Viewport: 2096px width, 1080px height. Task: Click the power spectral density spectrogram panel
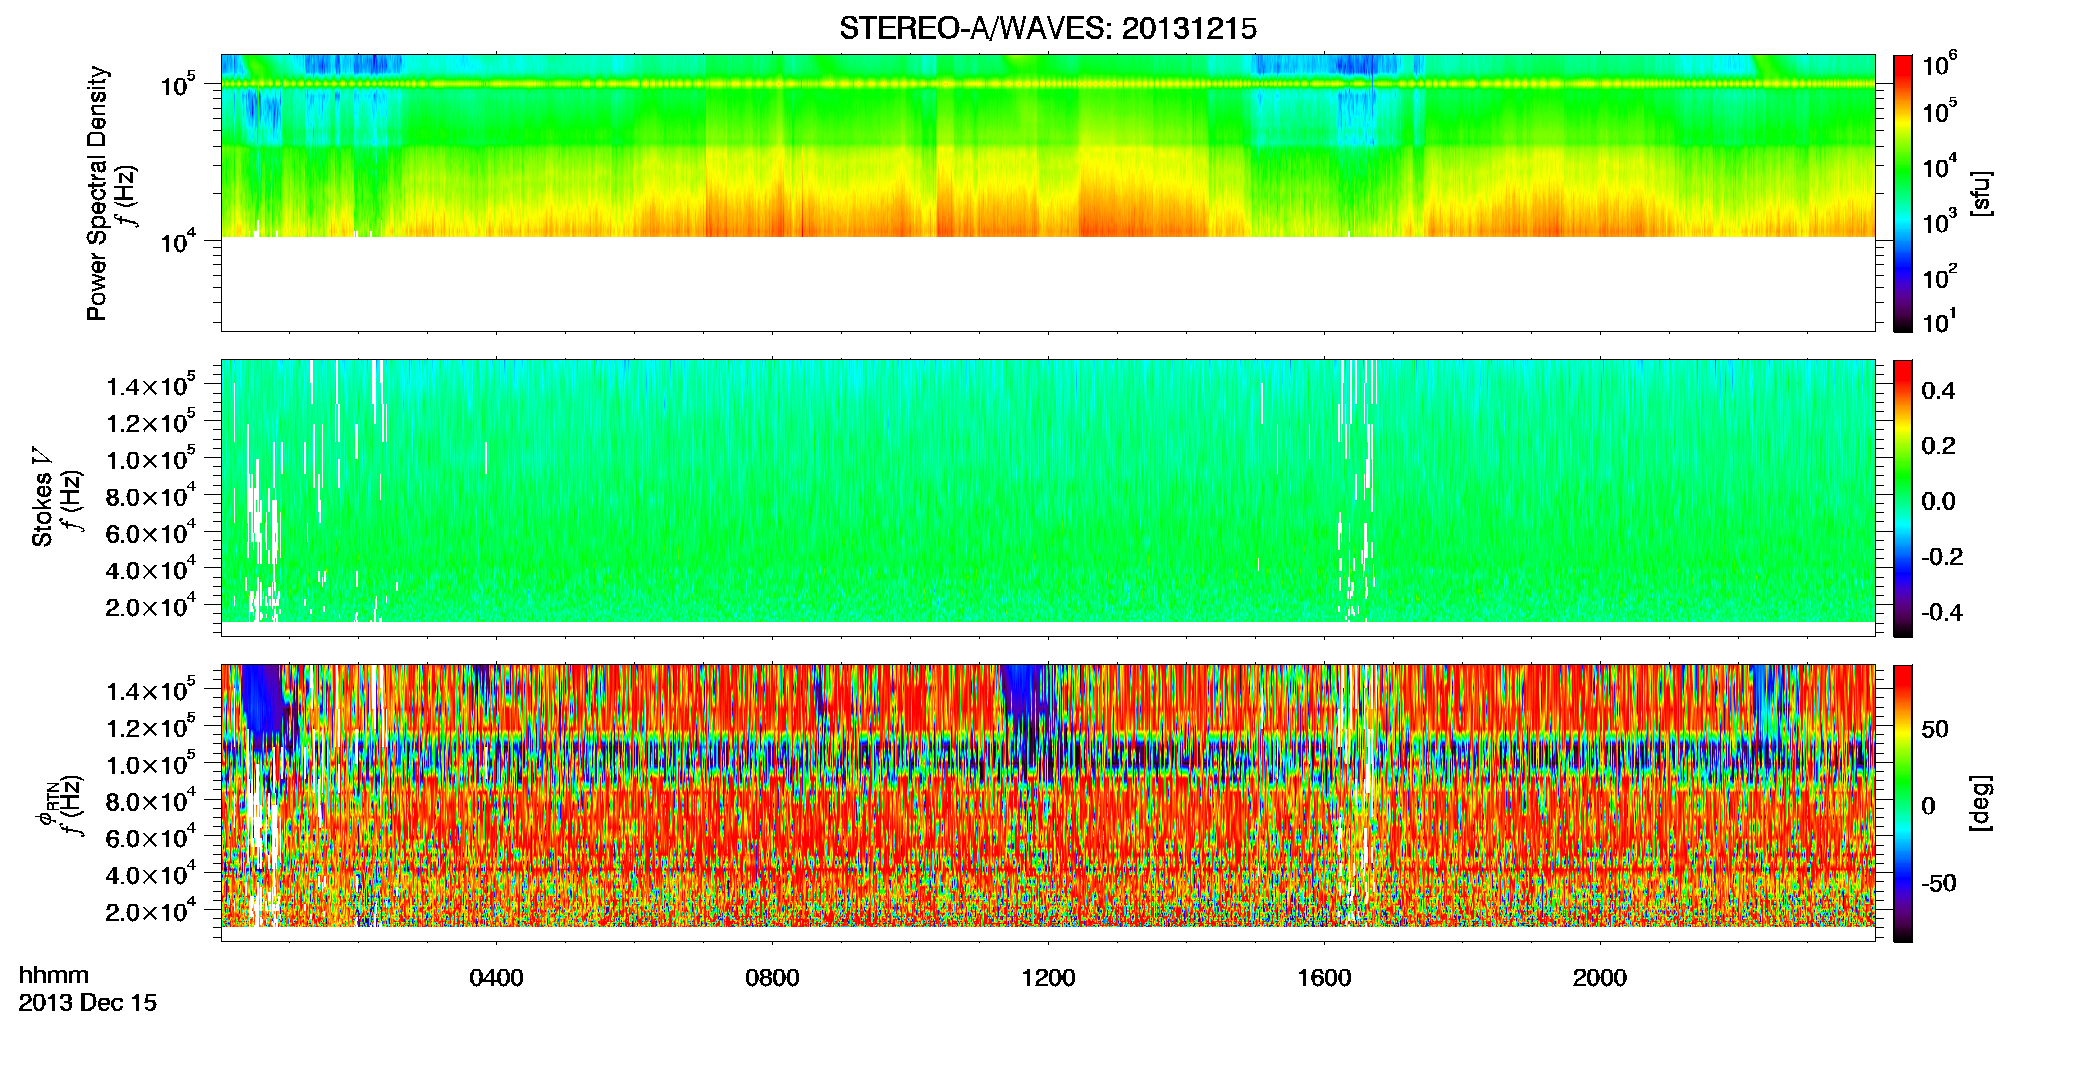pyautogui.click(x=1048, y=193)
